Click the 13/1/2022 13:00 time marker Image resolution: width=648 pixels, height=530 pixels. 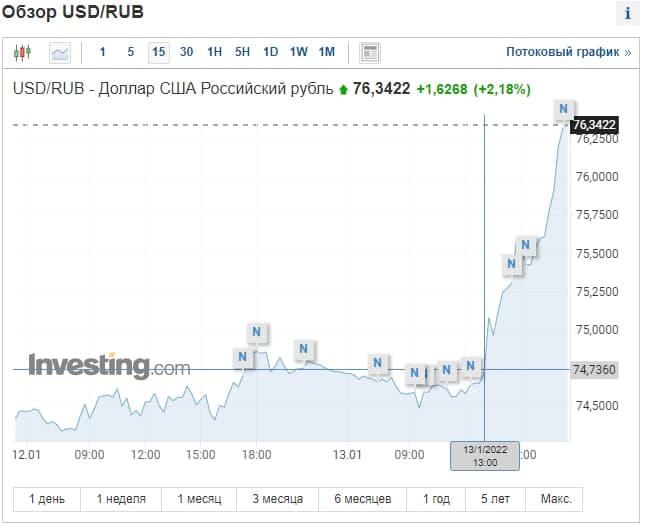coord(484,455)
